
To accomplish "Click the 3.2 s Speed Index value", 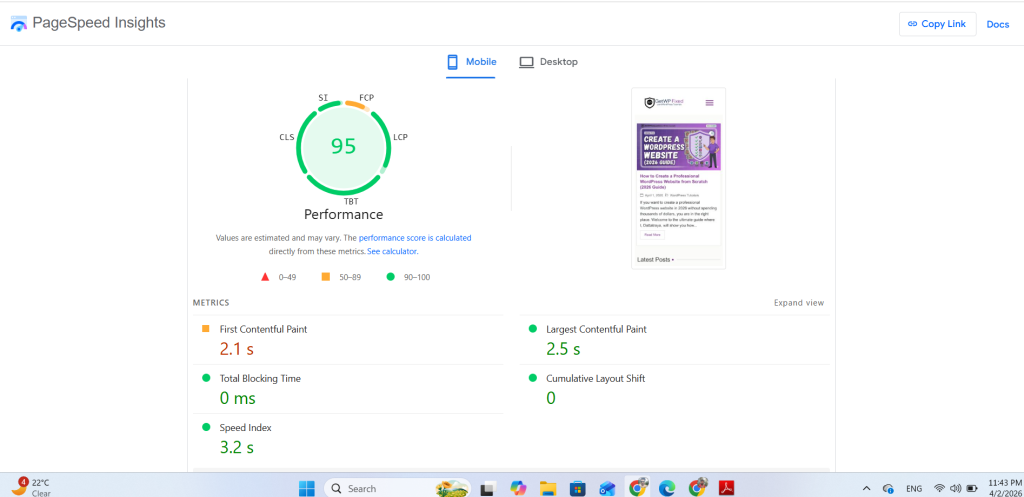I will pyautogui.click(x=236, y=447).
